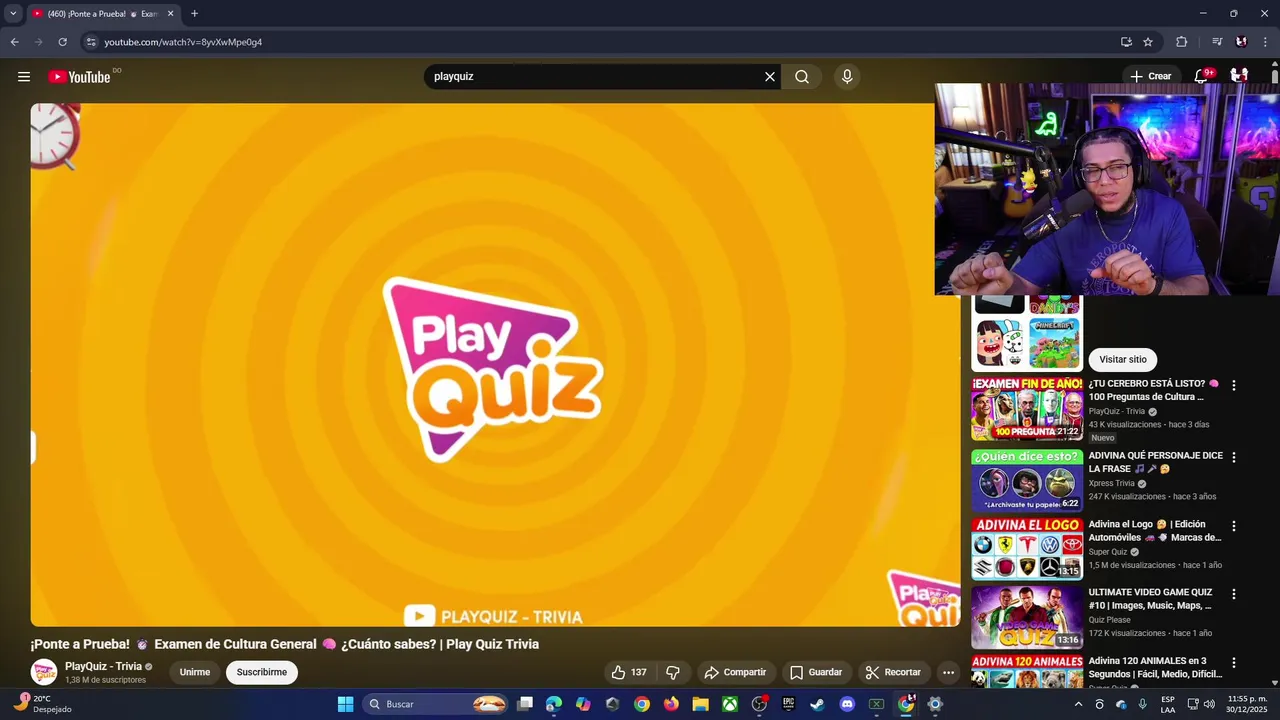Click taskbar Buscar search box
The width and height of the screenshot is (1280, 720).
[x=436, y=704]
